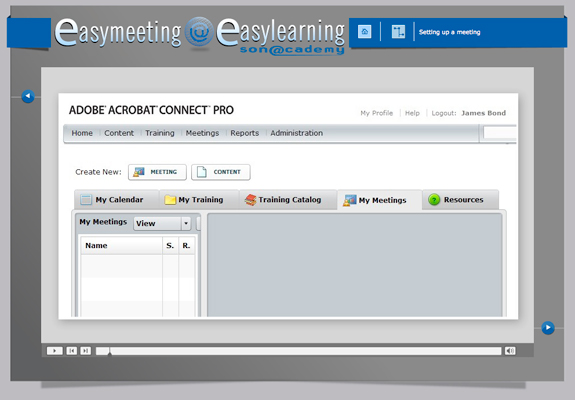
Task: Go to previous slide with left arrow
Action: pyautogui.click(x=28, y=96)
